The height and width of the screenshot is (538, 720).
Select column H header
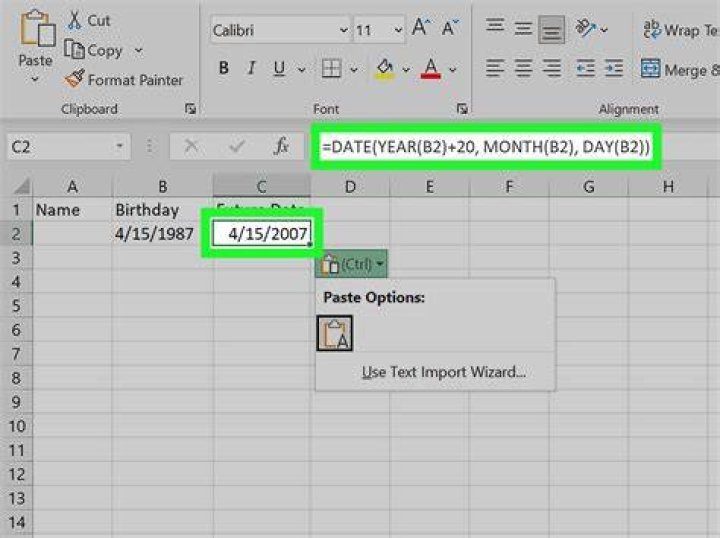[x=668, y=187]
